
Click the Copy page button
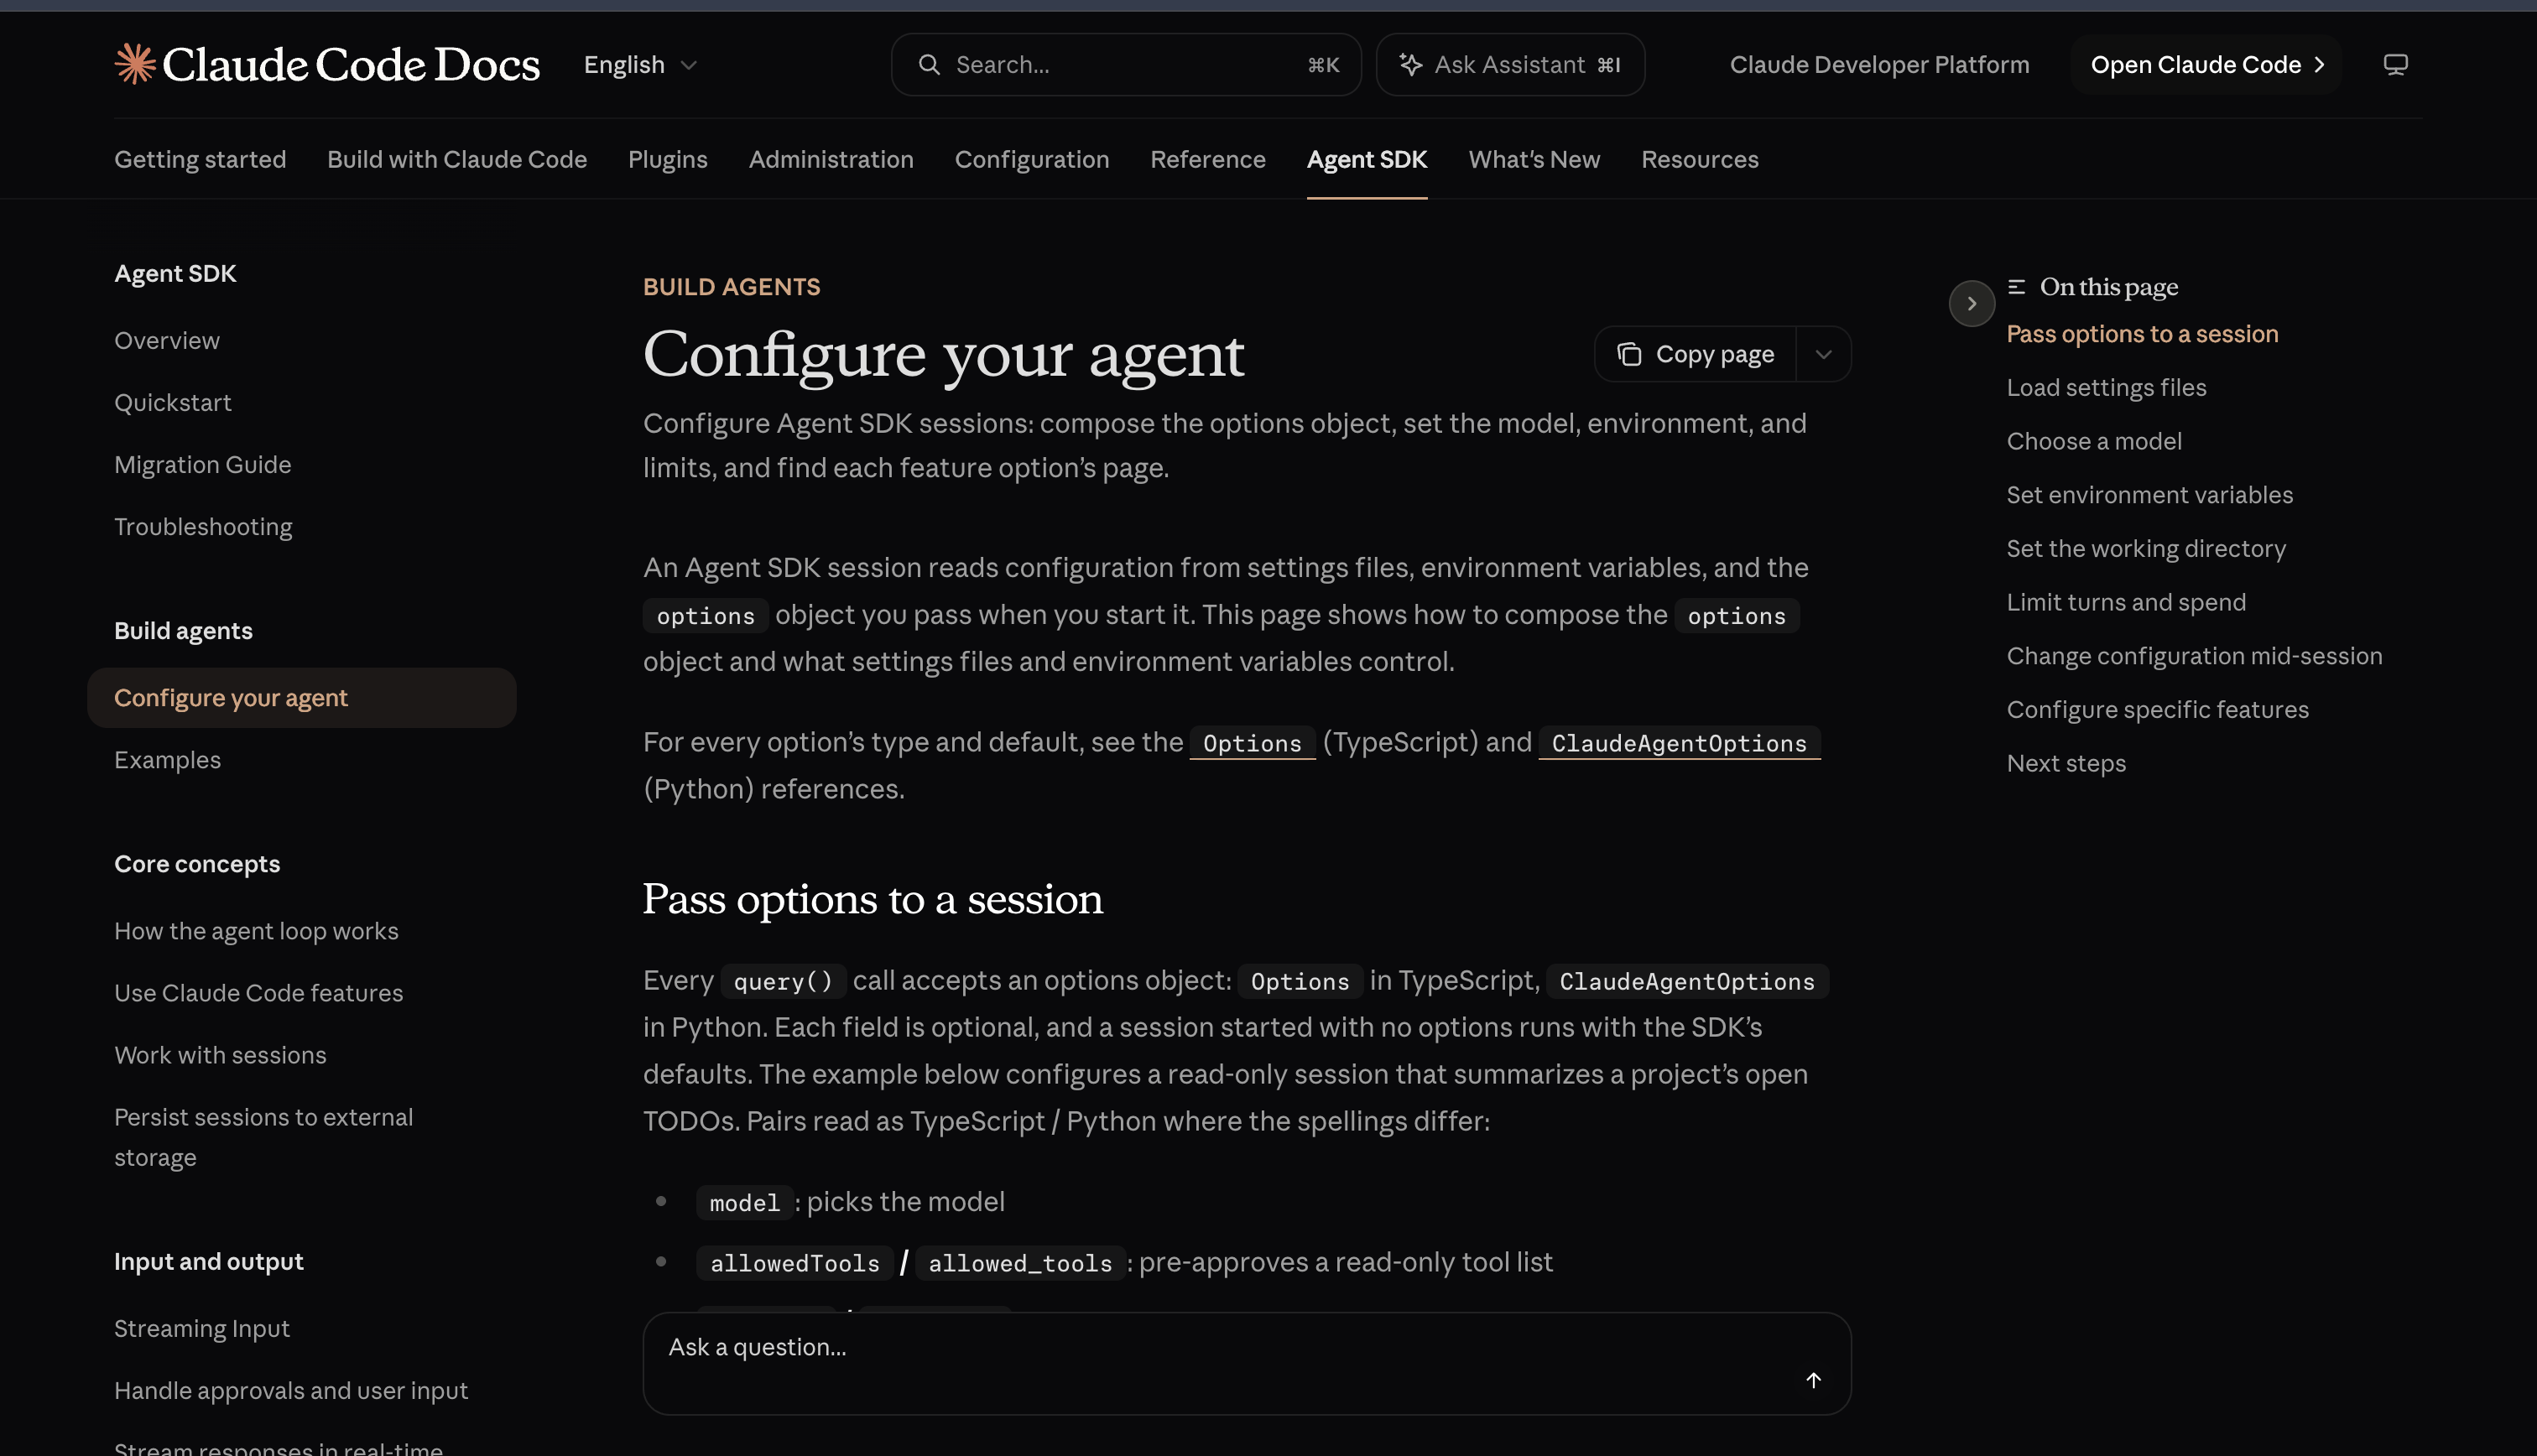coord(1696,355)
